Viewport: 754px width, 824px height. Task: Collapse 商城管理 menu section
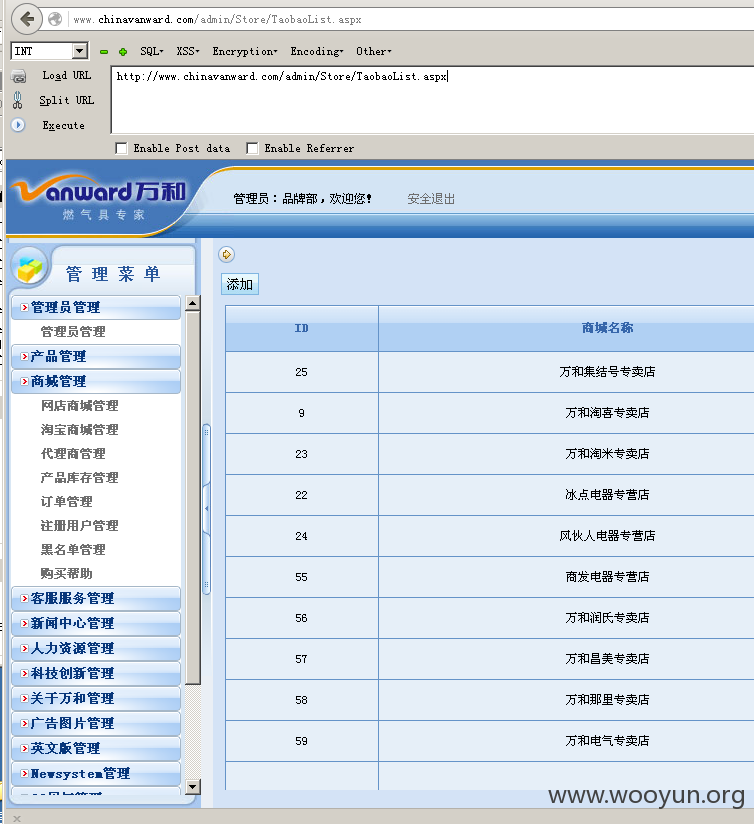[x=96, y=382]
